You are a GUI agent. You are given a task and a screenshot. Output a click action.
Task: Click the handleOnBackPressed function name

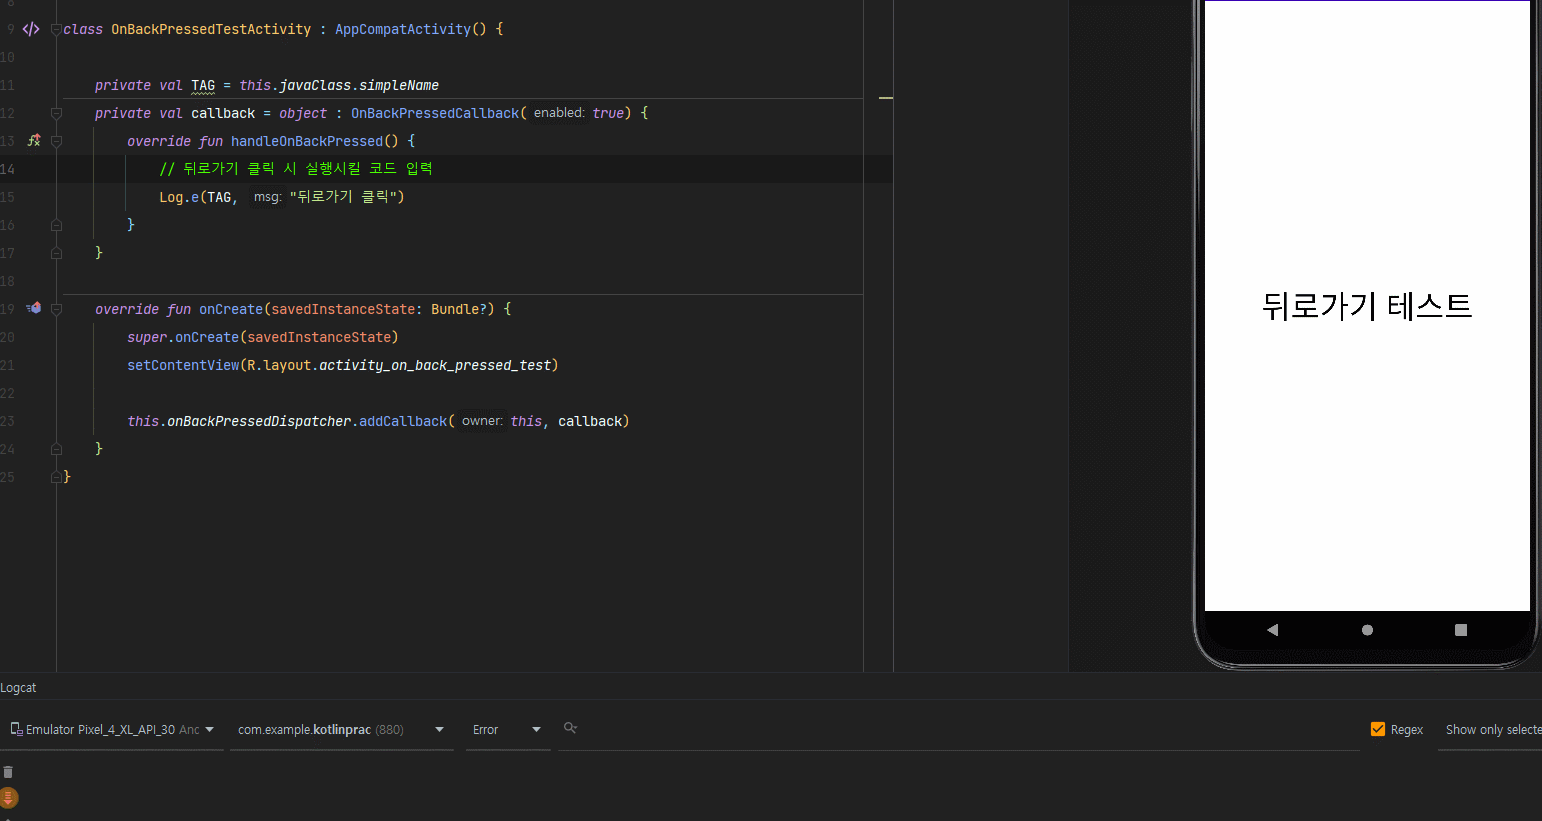point(307,141)
